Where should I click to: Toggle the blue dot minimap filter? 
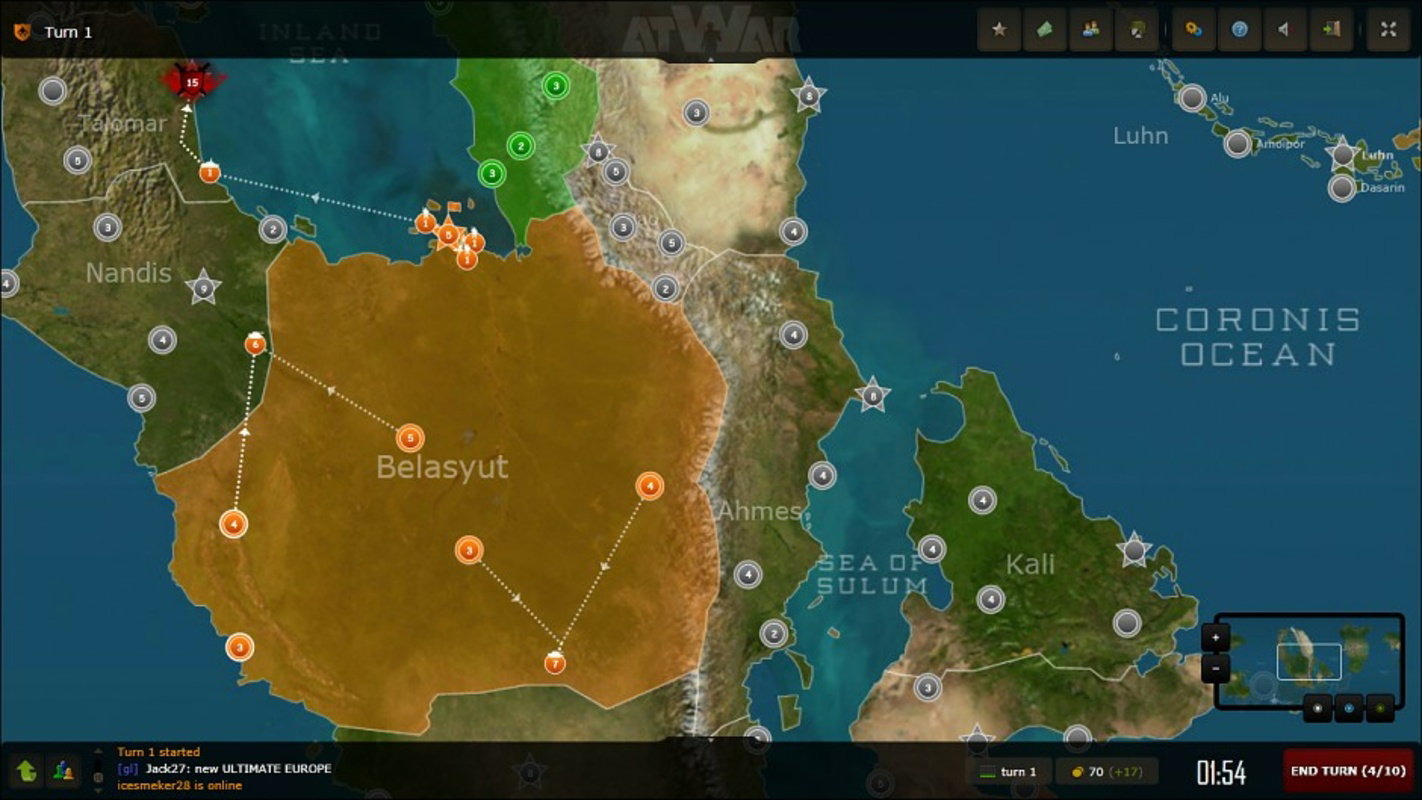[1349, 708]
